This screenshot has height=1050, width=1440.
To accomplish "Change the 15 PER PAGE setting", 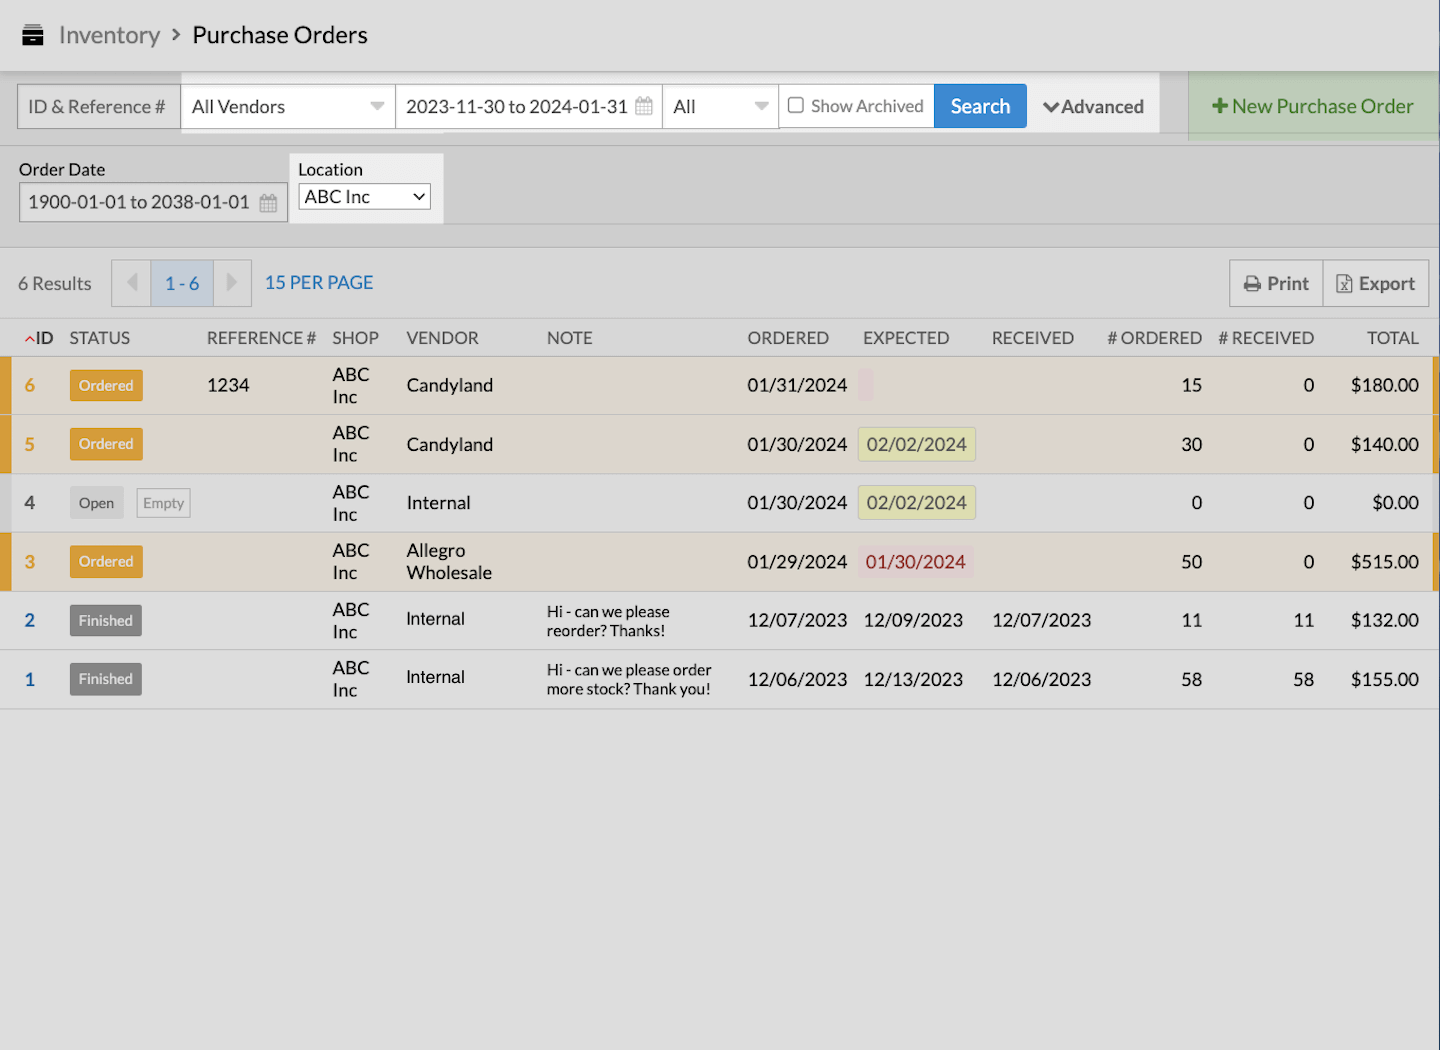I will coord(319,283).
